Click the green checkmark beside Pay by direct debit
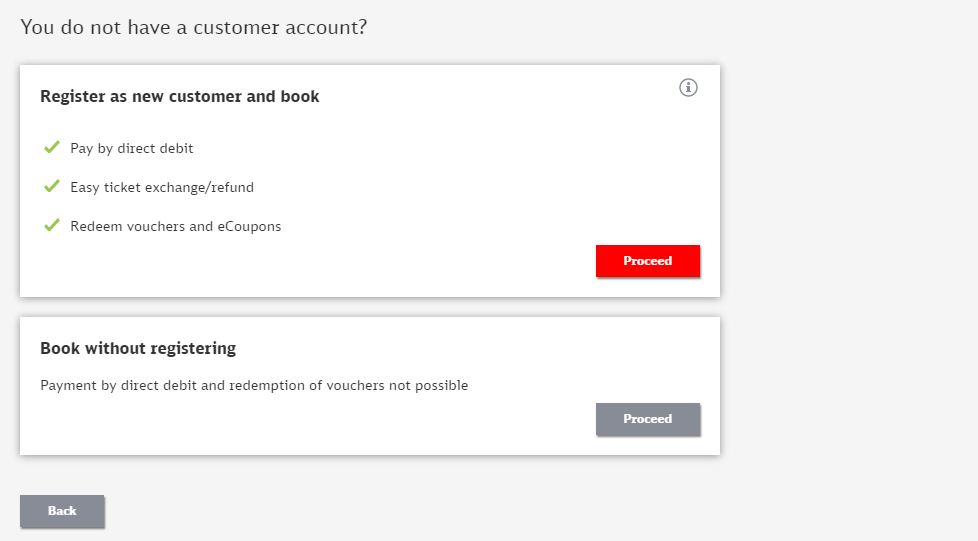The height and width of the screenshot is (541, 978). coord(52,148)
